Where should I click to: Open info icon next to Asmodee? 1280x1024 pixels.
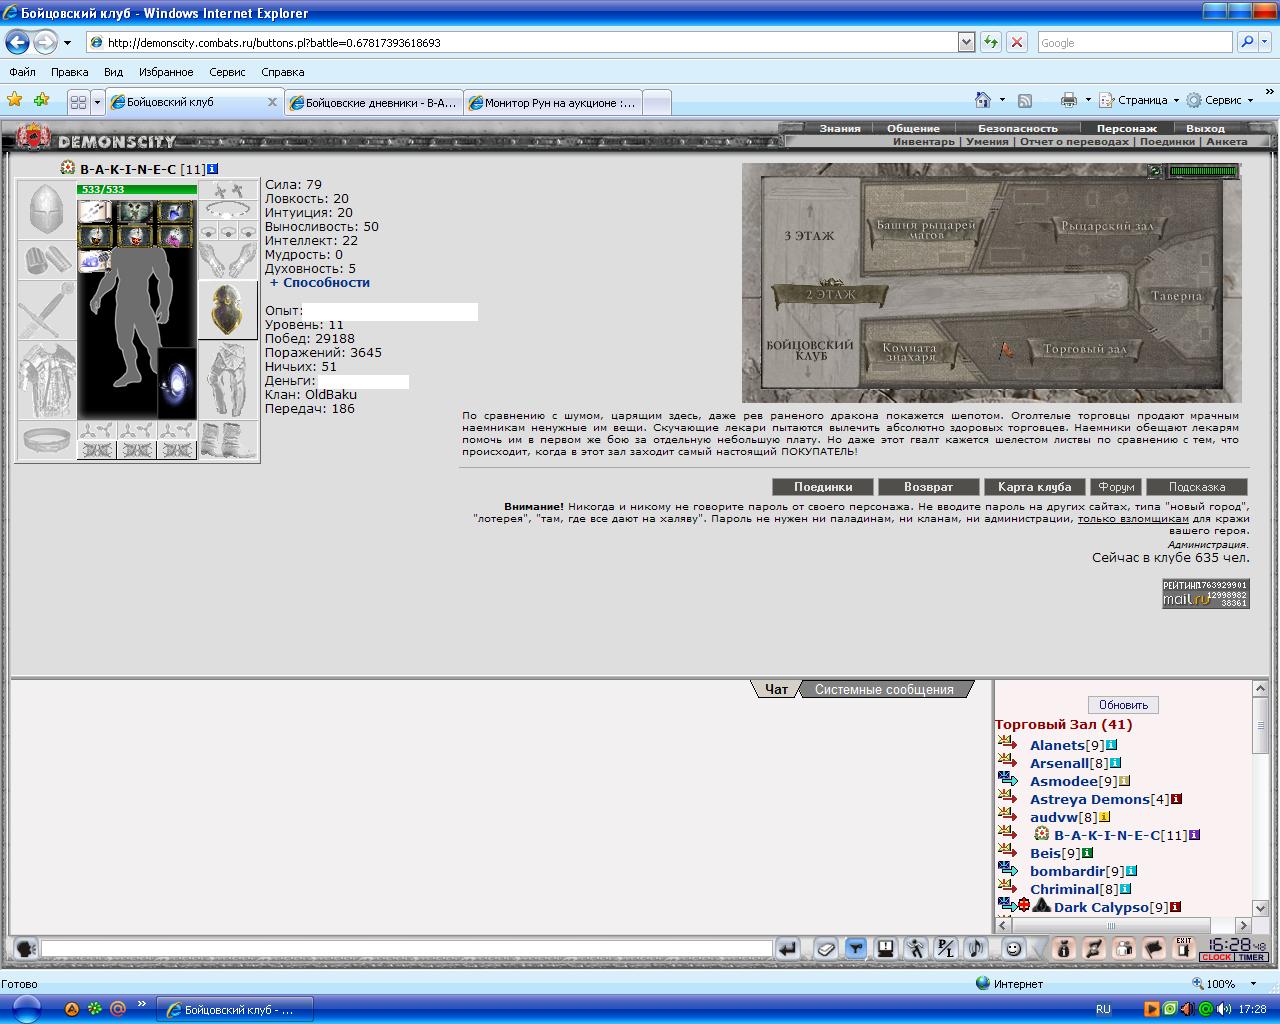pos(1124,781)
